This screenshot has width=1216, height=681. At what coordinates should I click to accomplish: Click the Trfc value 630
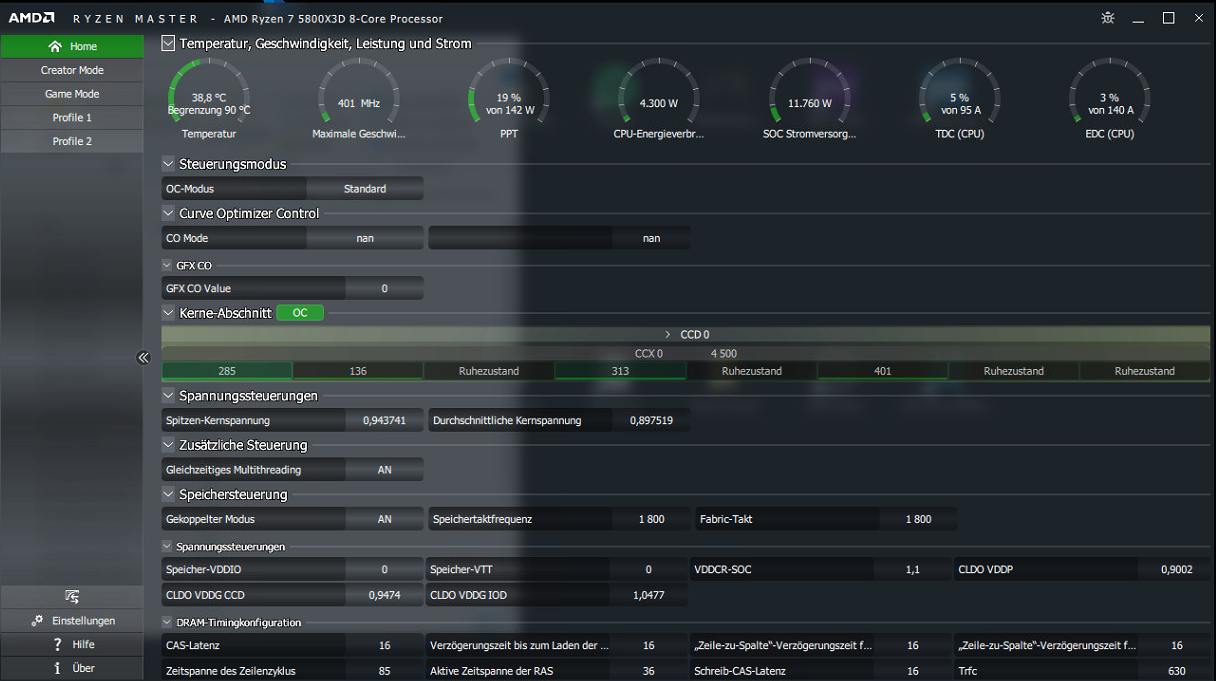(1176, 671)
